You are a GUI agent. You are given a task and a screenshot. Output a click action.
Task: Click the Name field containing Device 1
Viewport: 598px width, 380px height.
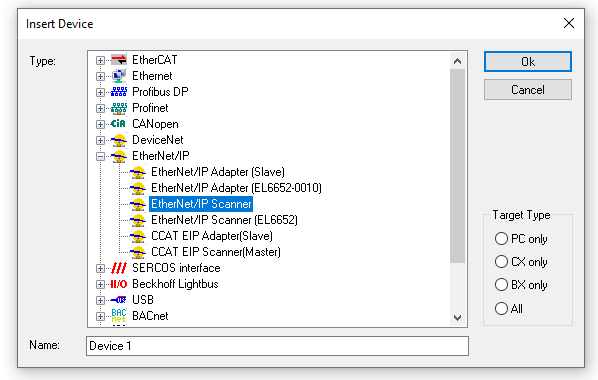tap(277, 346)
